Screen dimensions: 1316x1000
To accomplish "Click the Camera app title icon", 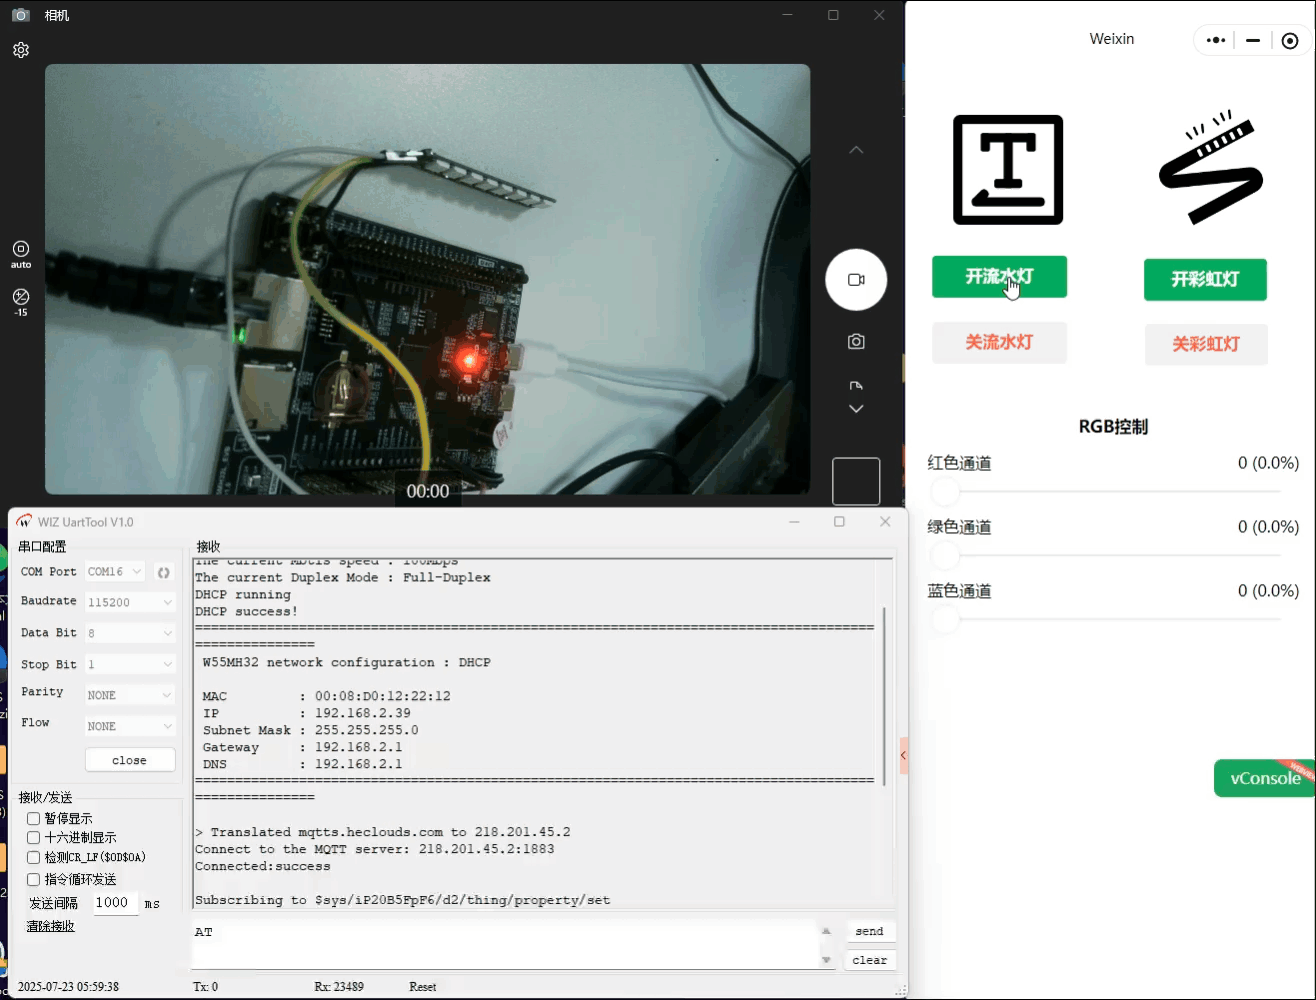I will pos(20,15).
